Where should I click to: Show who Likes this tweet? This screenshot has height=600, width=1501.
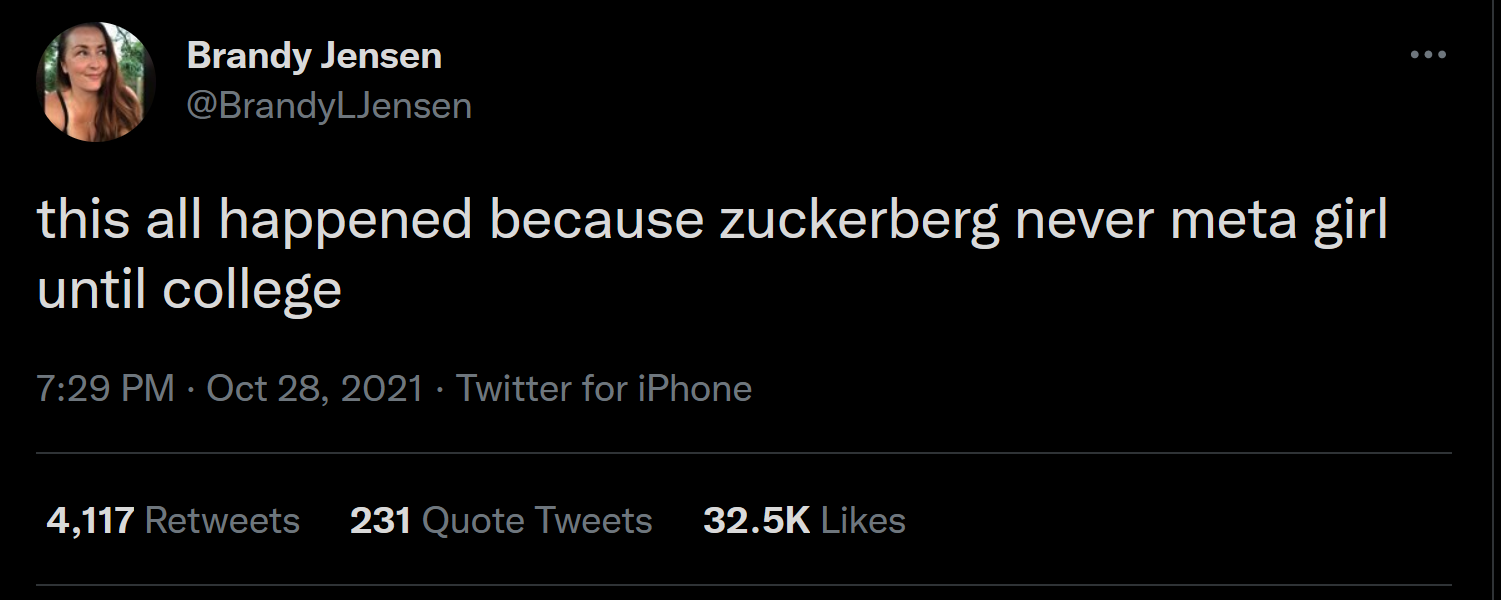863,520
